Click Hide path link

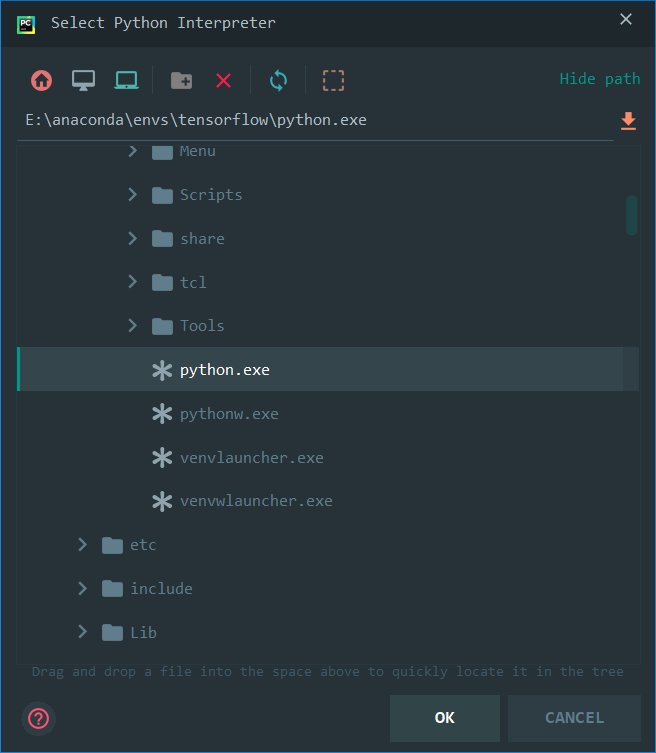click(x=600, y=78)
